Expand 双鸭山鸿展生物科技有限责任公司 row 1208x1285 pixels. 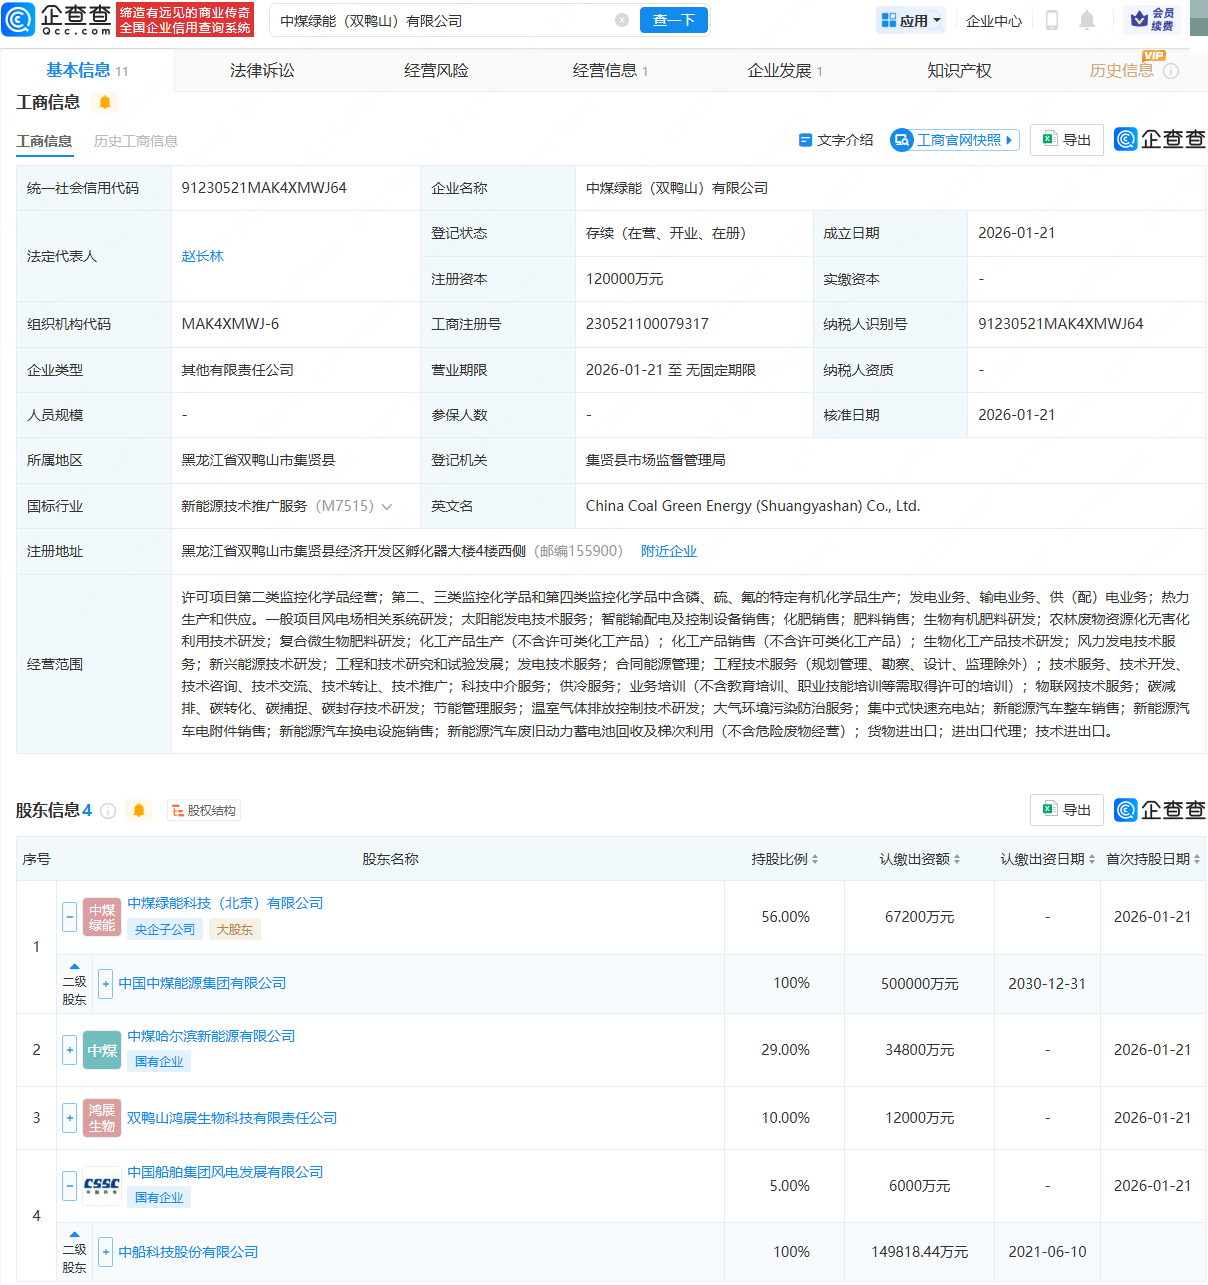coord(70,1118)
